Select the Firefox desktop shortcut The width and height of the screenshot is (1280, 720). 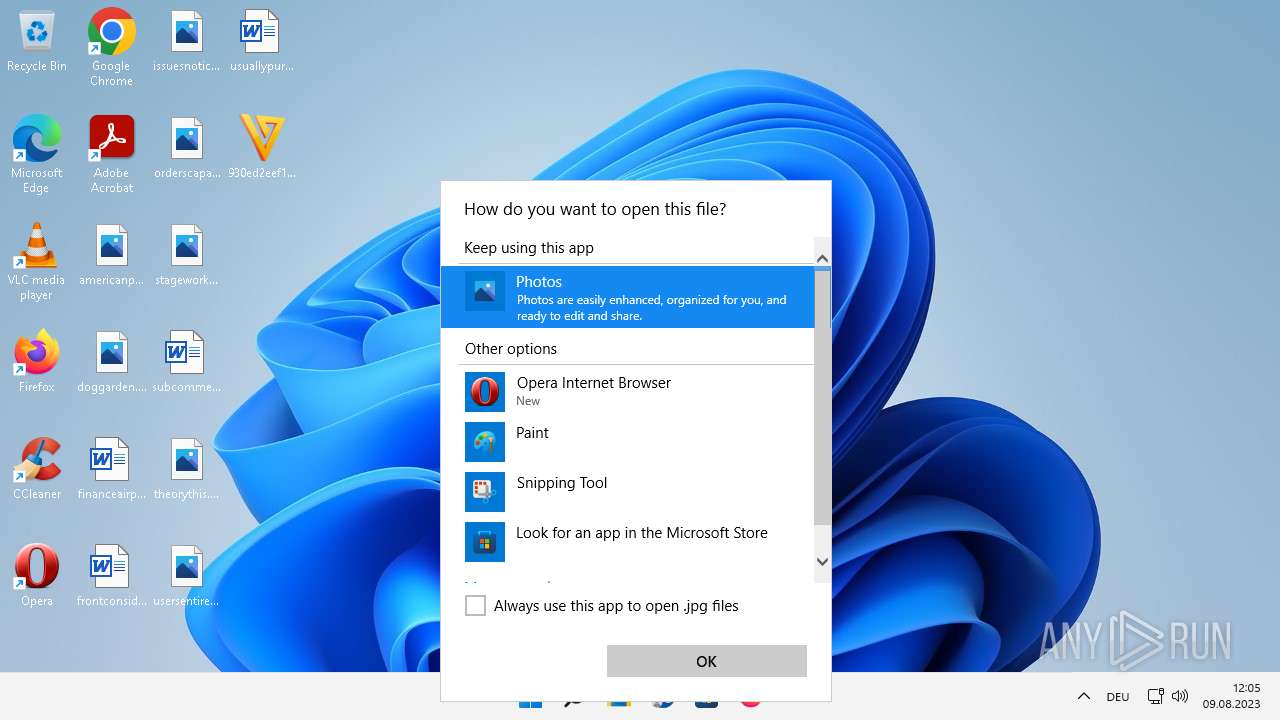[37, 361]
